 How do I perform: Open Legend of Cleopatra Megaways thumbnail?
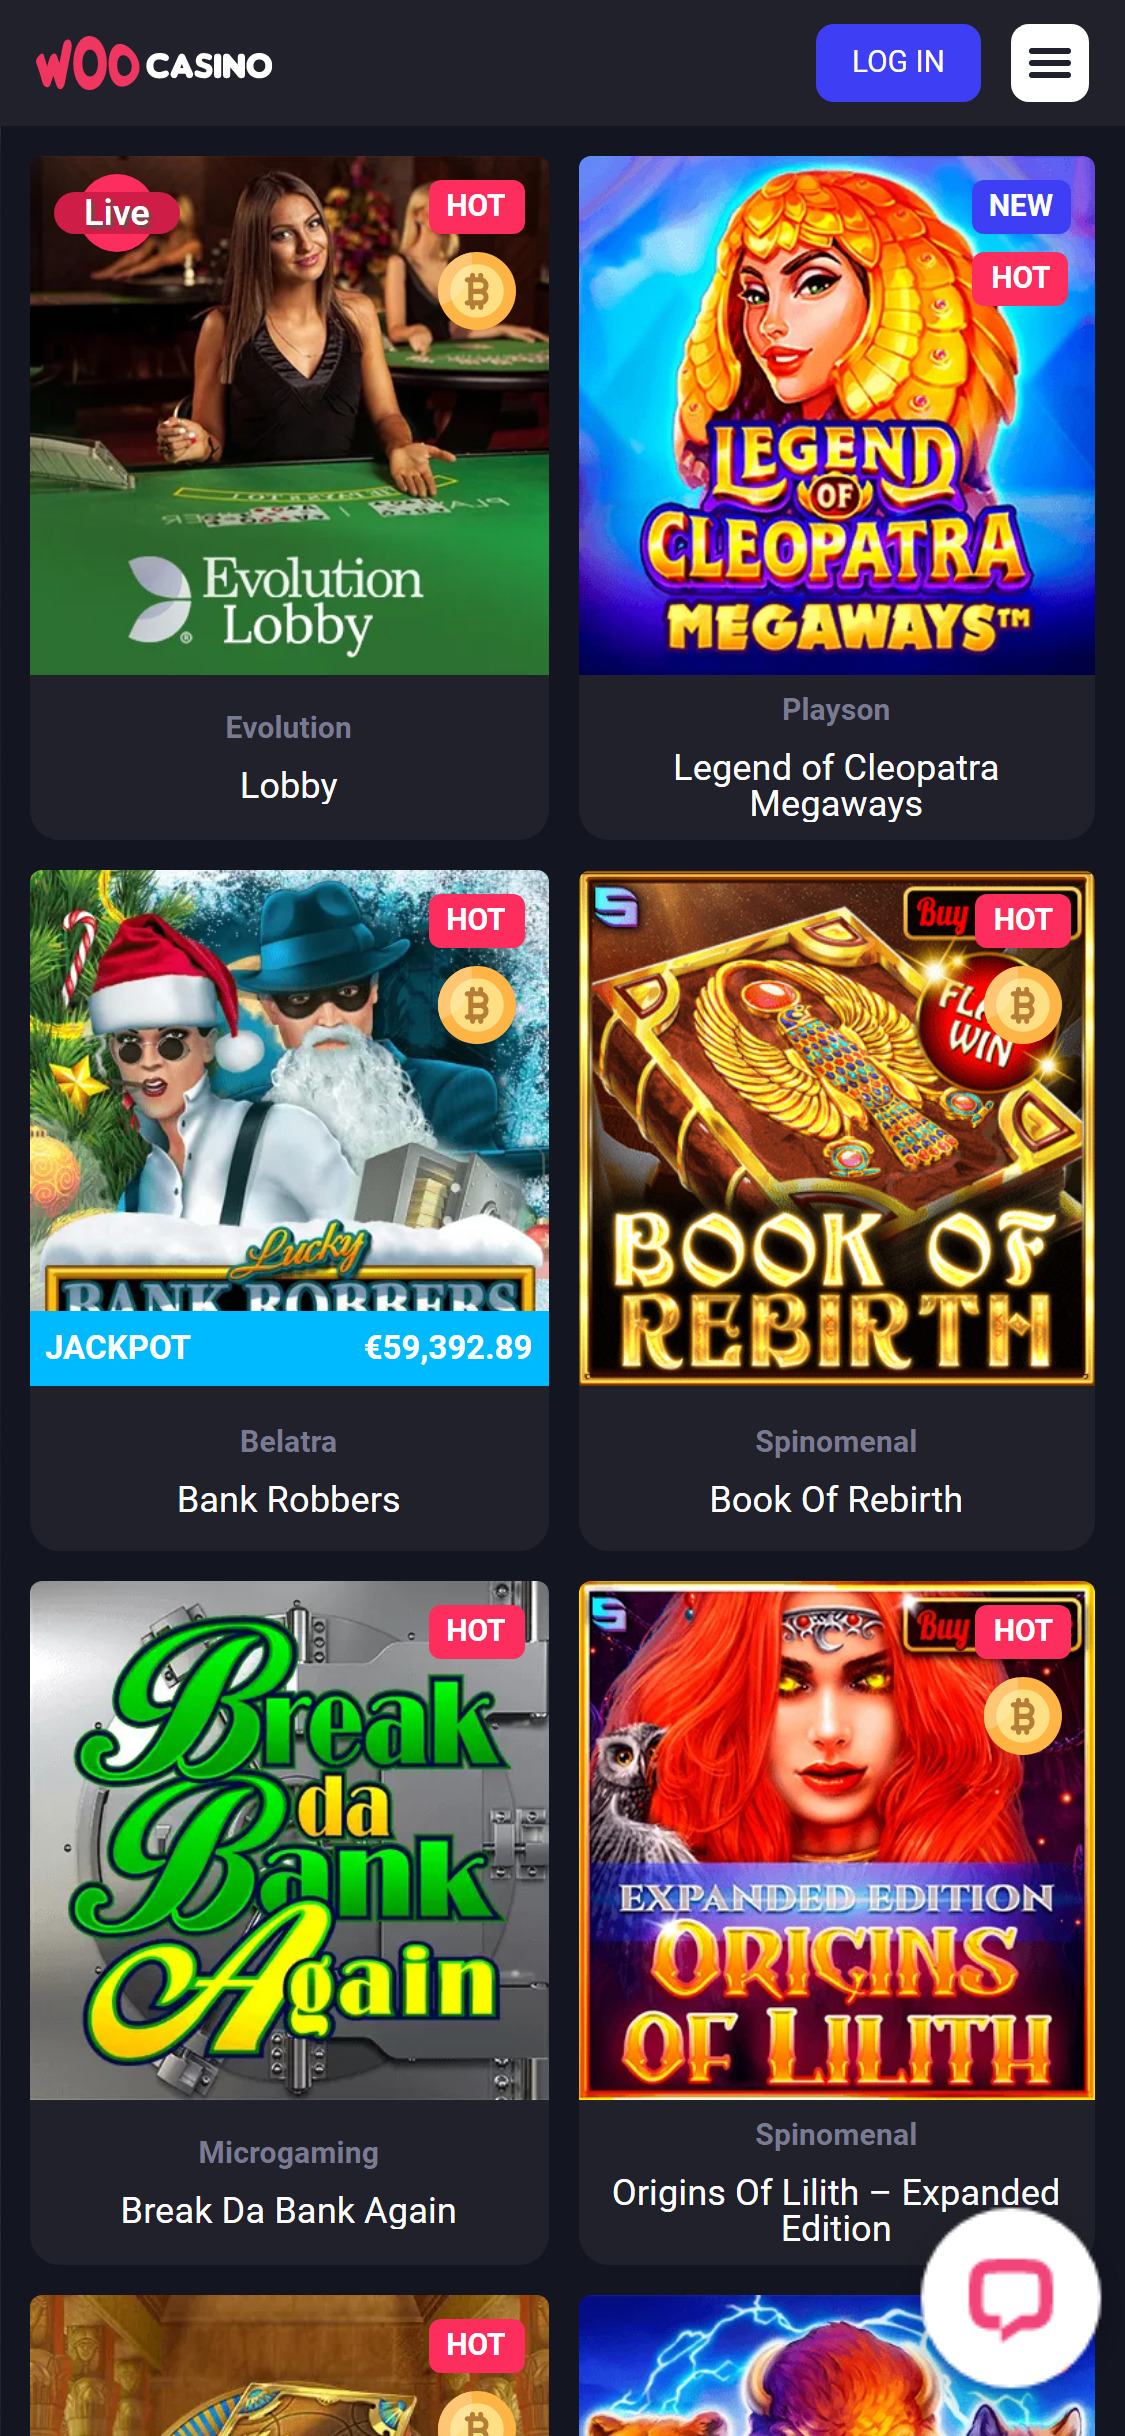(837, 415)
